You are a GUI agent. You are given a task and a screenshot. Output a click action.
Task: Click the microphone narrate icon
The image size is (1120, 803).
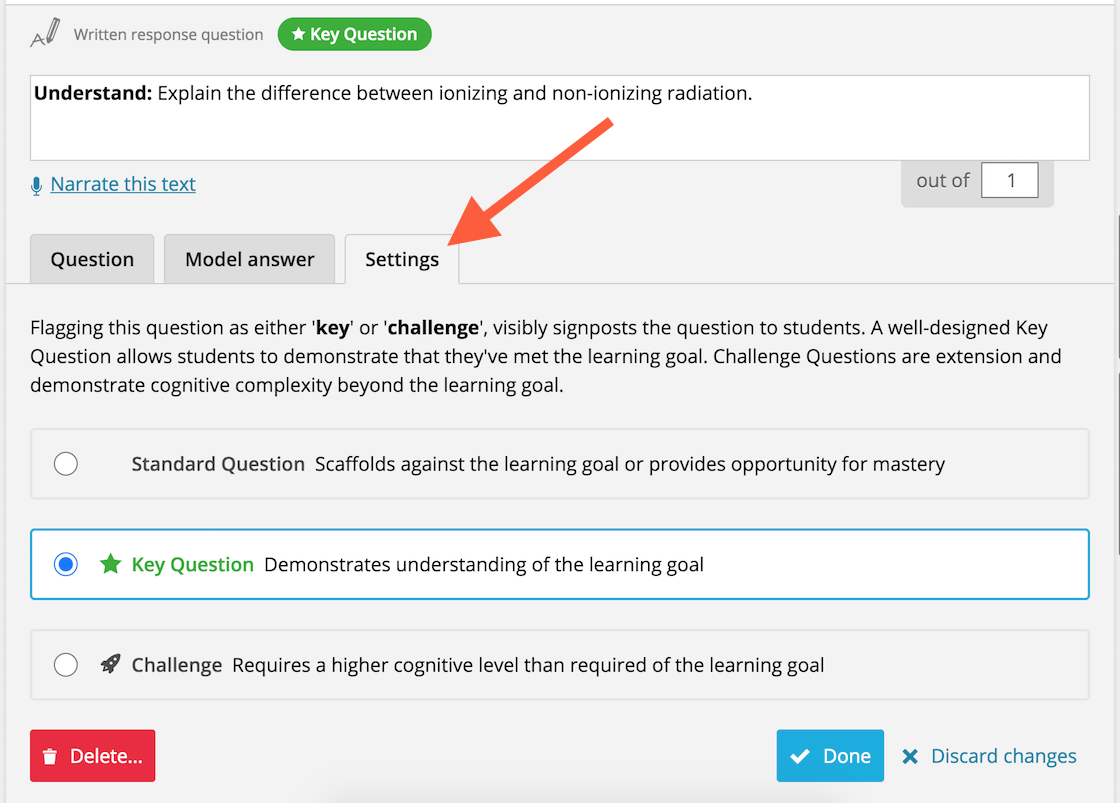click(x=36, y=186)
